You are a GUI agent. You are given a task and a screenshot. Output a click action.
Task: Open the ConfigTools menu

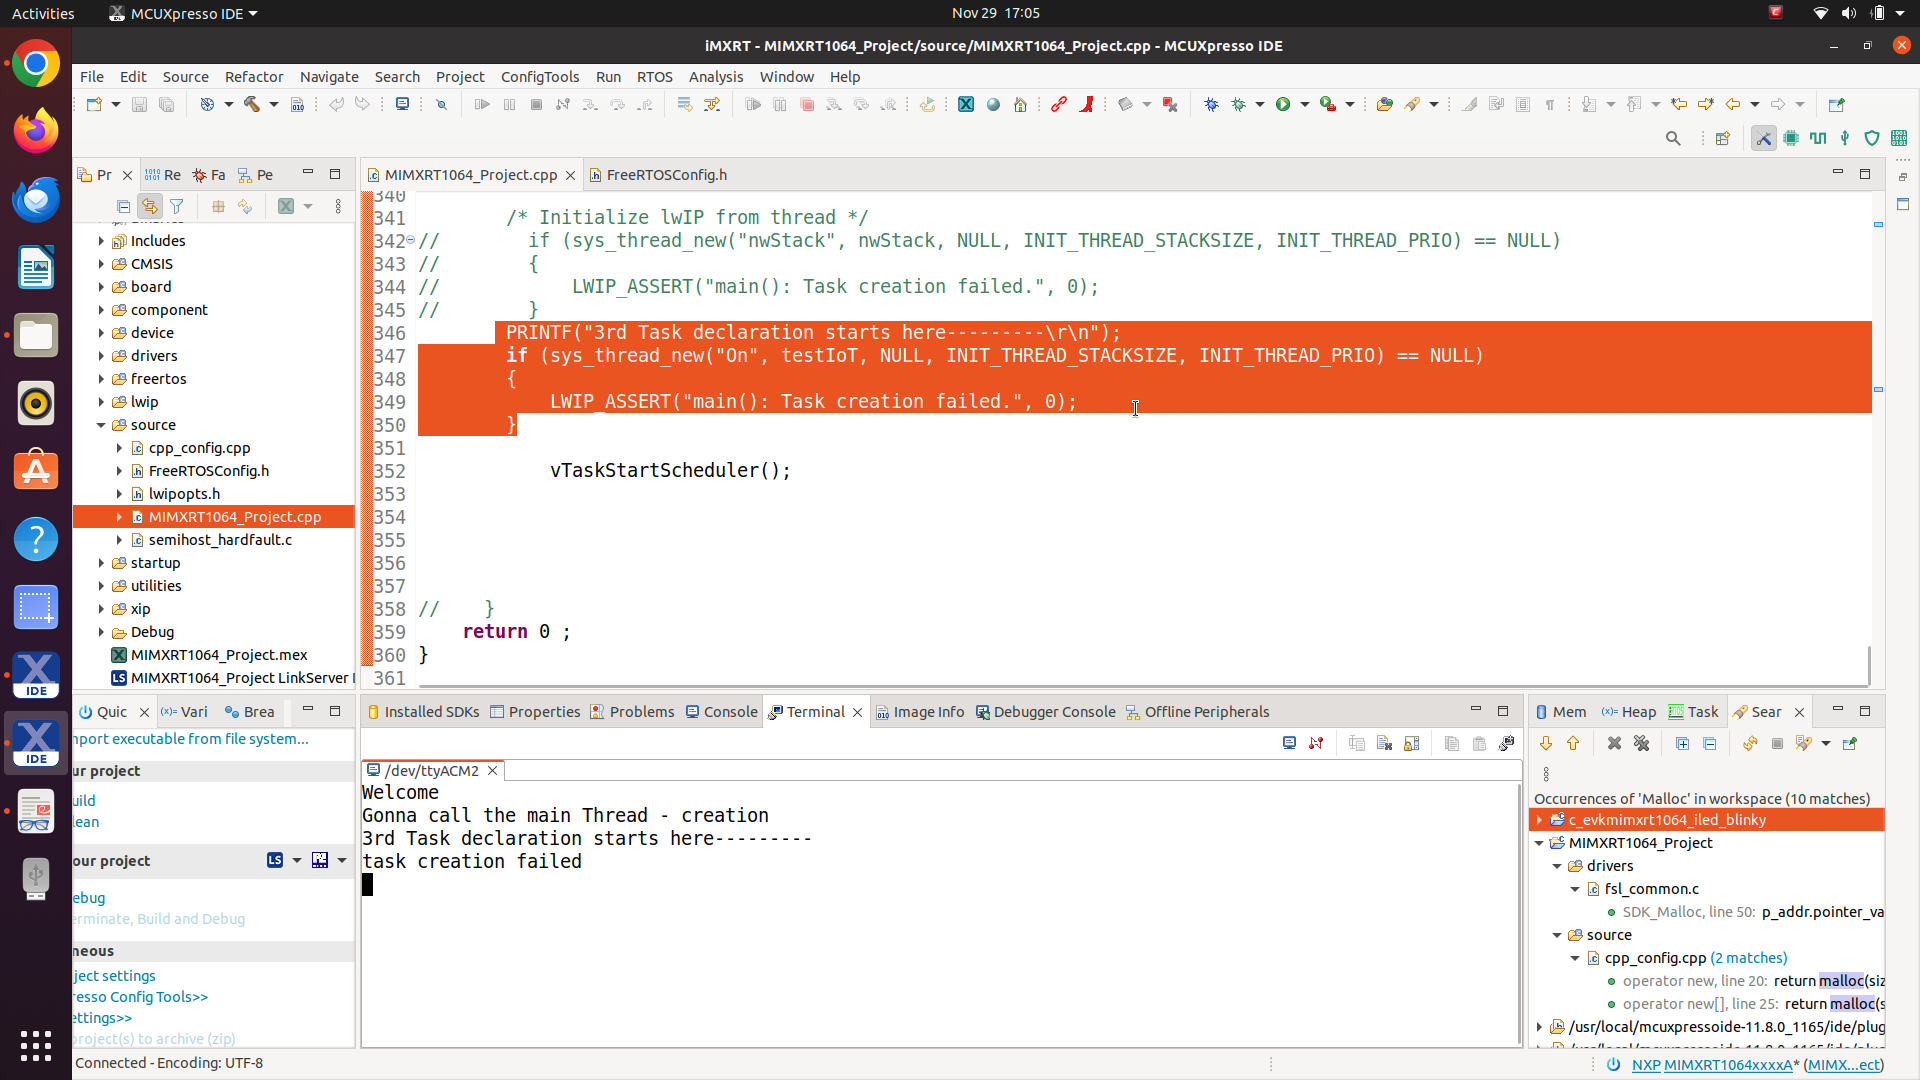(539, 77)
